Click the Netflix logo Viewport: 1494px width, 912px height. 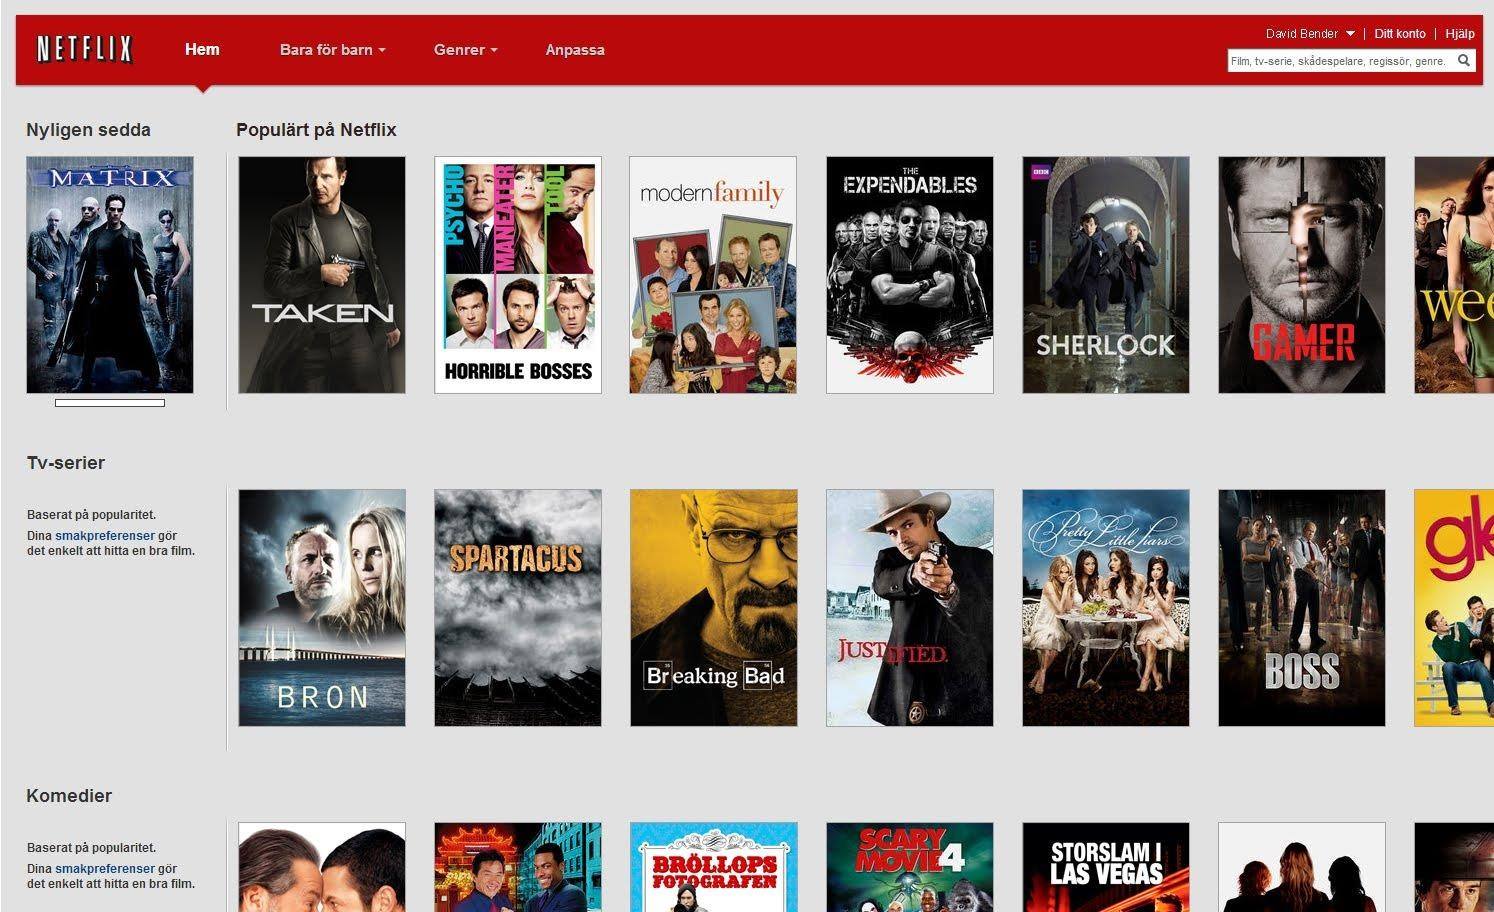click(85, 49)
